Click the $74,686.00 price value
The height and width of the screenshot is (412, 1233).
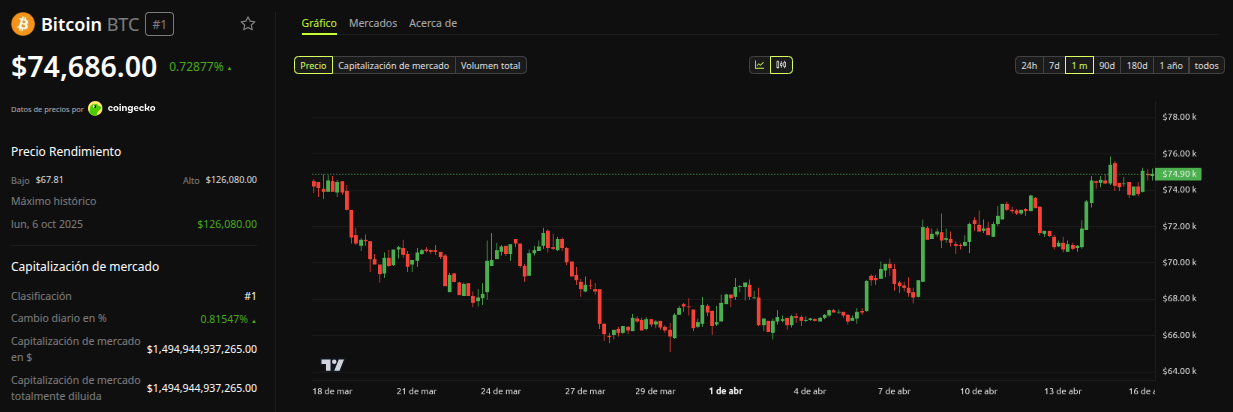tap(84, 67)
